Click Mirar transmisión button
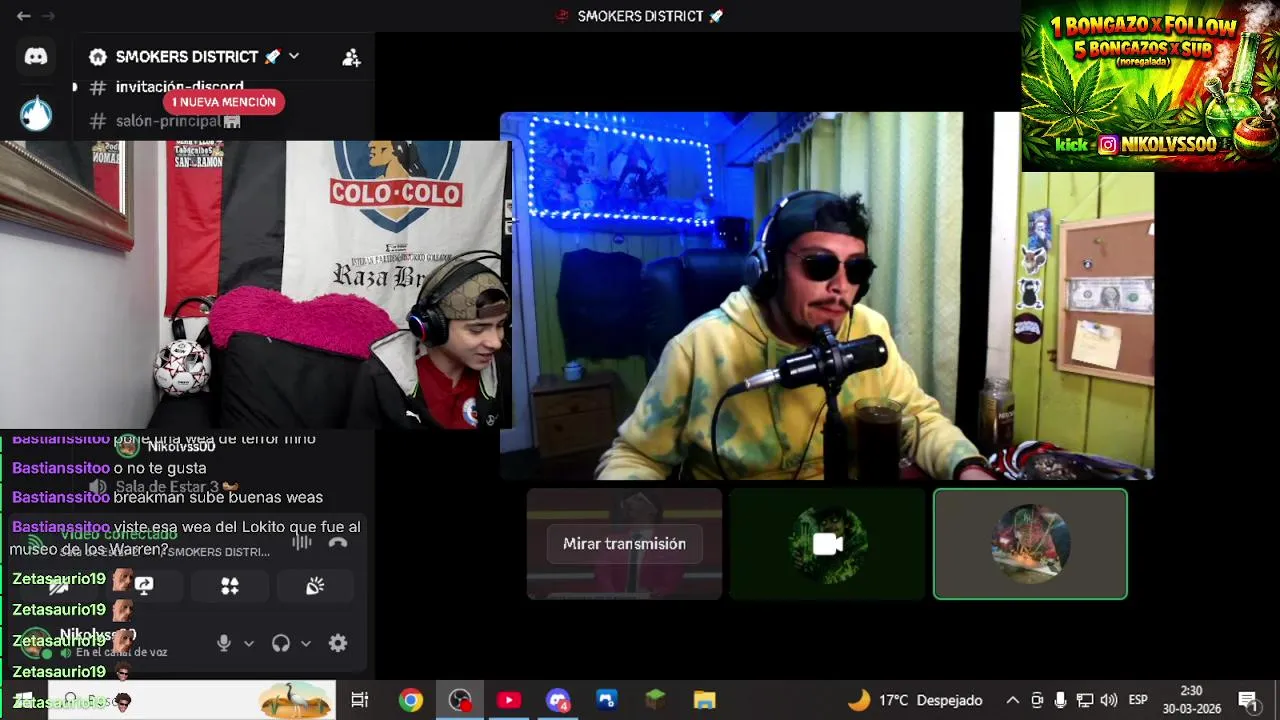 pyautogui.click(x=624, y=544)
